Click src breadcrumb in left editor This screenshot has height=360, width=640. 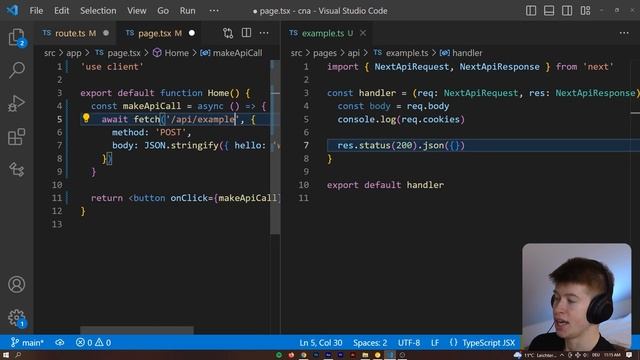point(49,53)
